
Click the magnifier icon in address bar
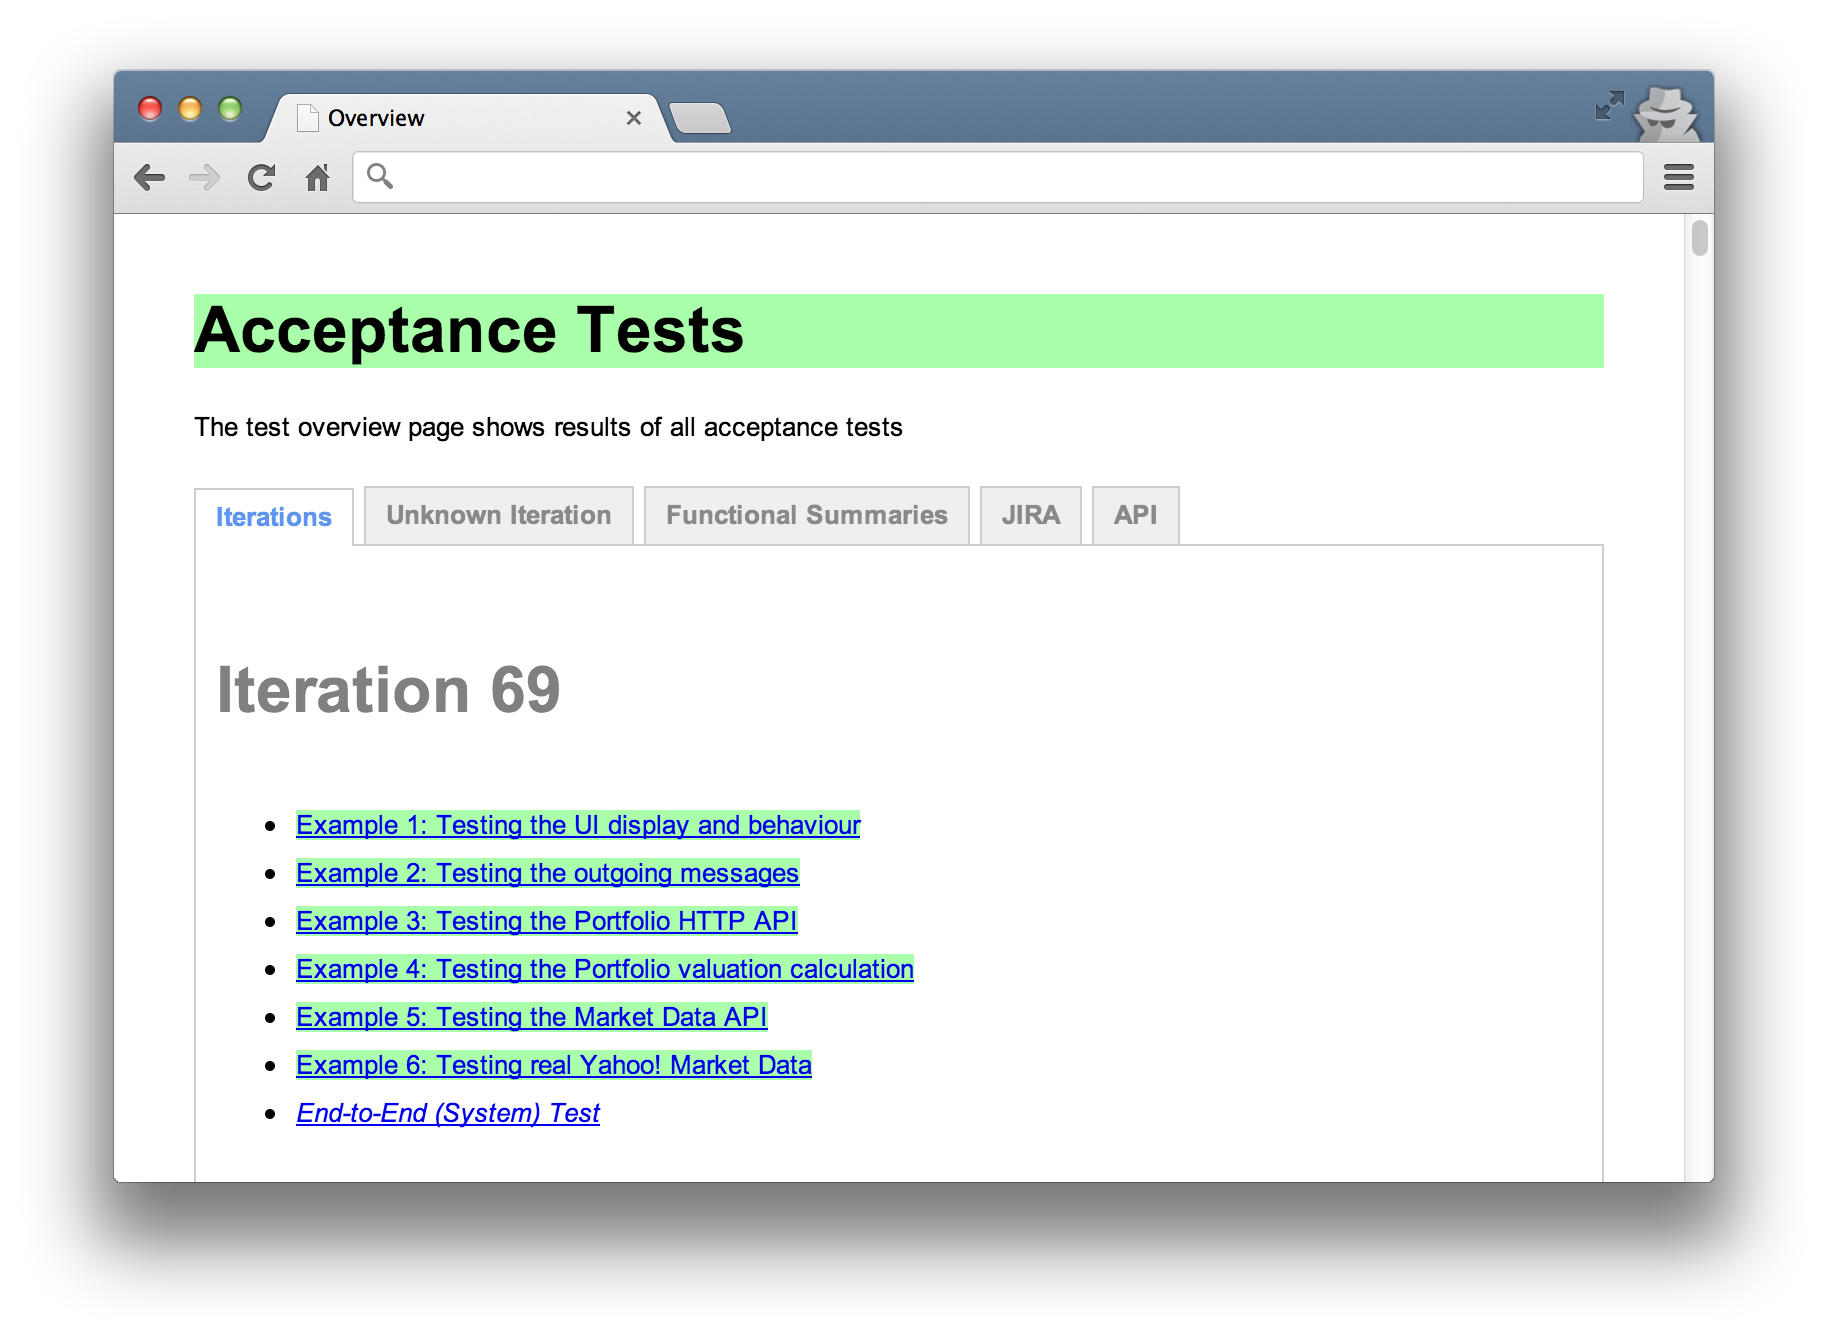click(x=381, y=176)
